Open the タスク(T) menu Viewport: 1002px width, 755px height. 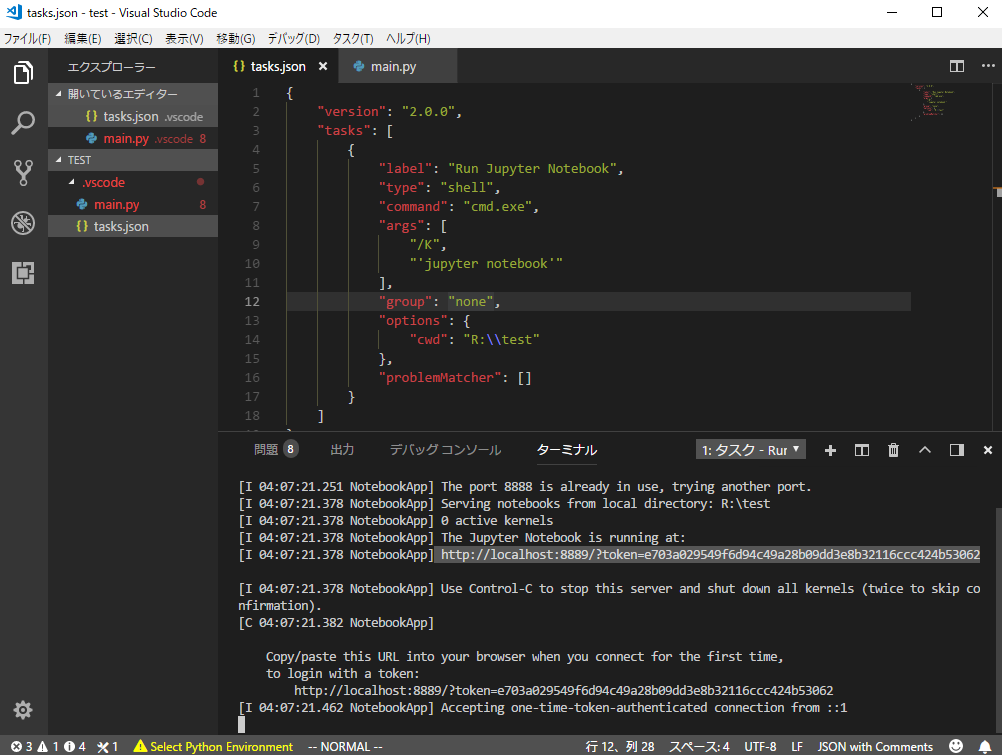pyautogui.click(x=353, y=38)
